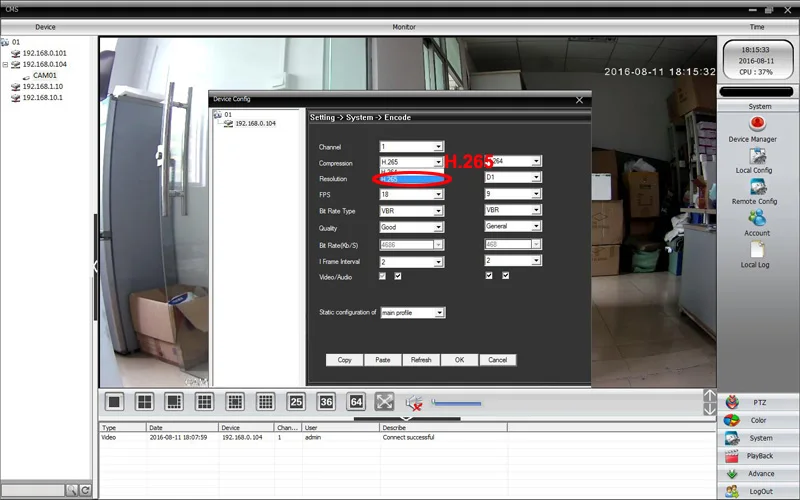Click the search icon under device list

71,490
